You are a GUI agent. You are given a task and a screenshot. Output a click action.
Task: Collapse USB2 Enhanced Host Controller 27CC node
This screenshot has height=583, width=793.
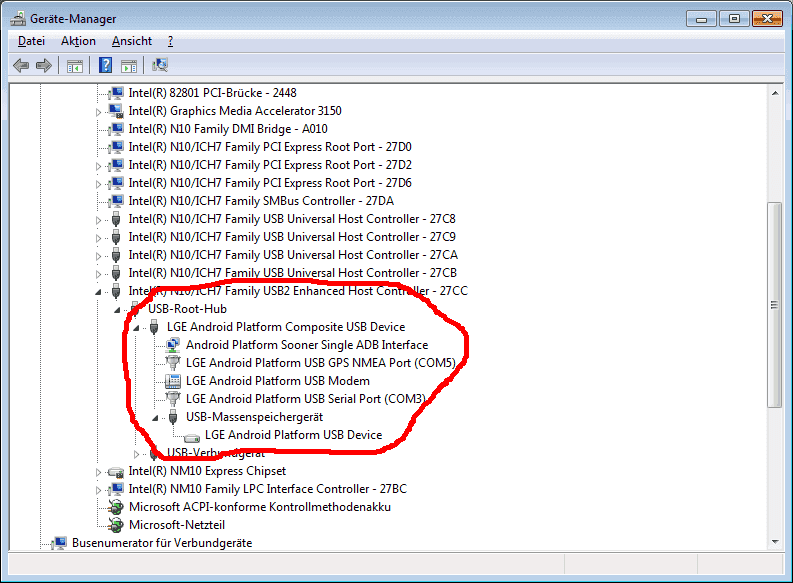tap(99, 292)
